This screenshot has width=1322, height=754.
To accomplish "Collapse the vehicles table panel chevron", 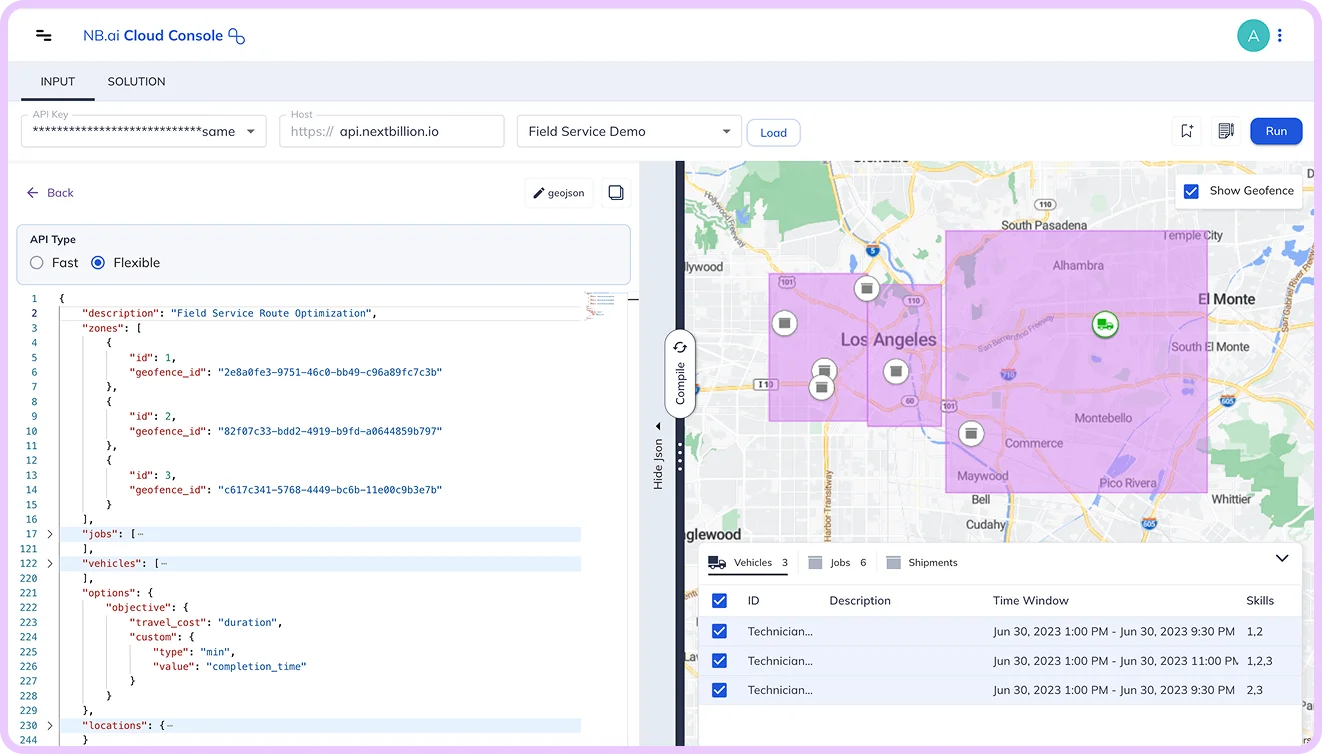I will pyautogui.click(x=1282, y=558).
